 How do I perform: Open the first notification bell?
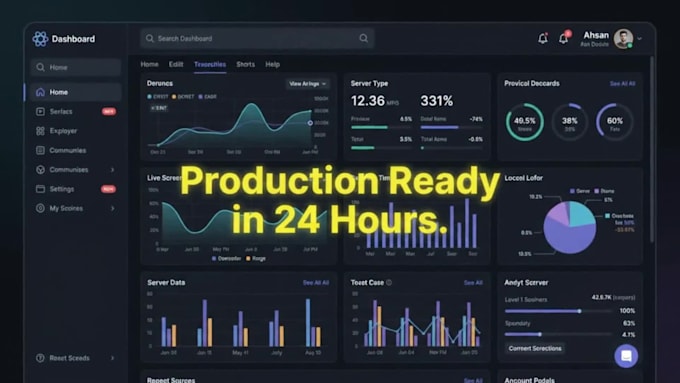pyautogui.click(x=543, y=39)
